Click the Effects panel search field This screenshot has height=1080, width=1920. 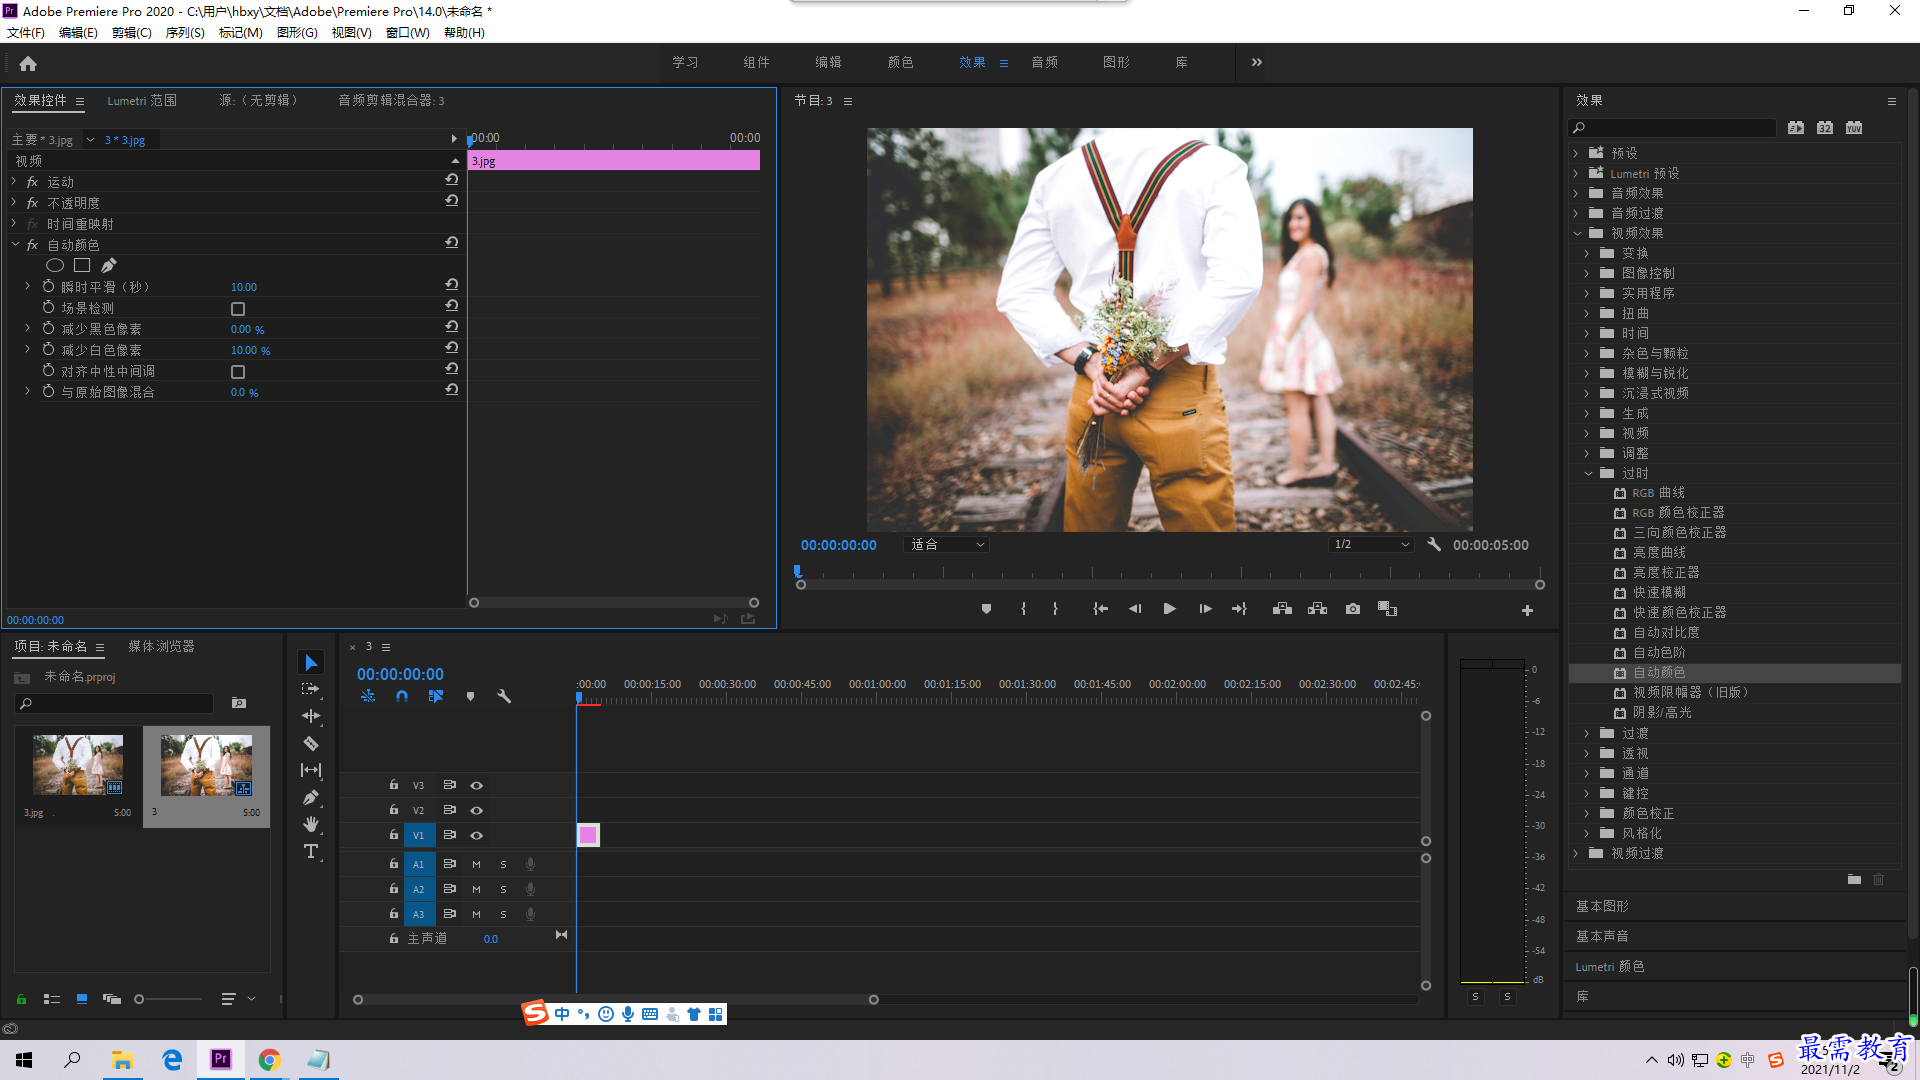click(1672, 128)
